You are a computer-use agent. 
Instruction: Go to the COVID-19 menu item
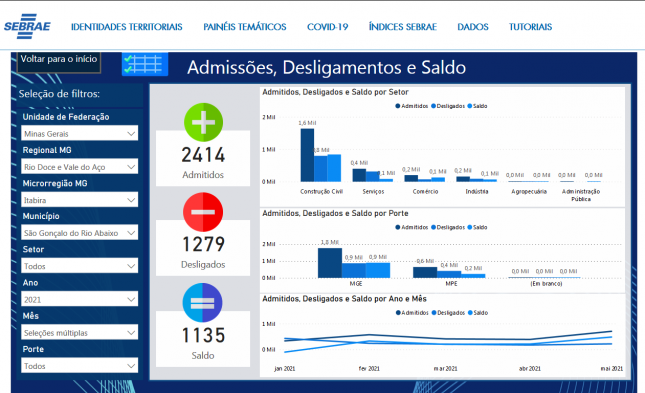pyautogui.click(x=327, y=27)
